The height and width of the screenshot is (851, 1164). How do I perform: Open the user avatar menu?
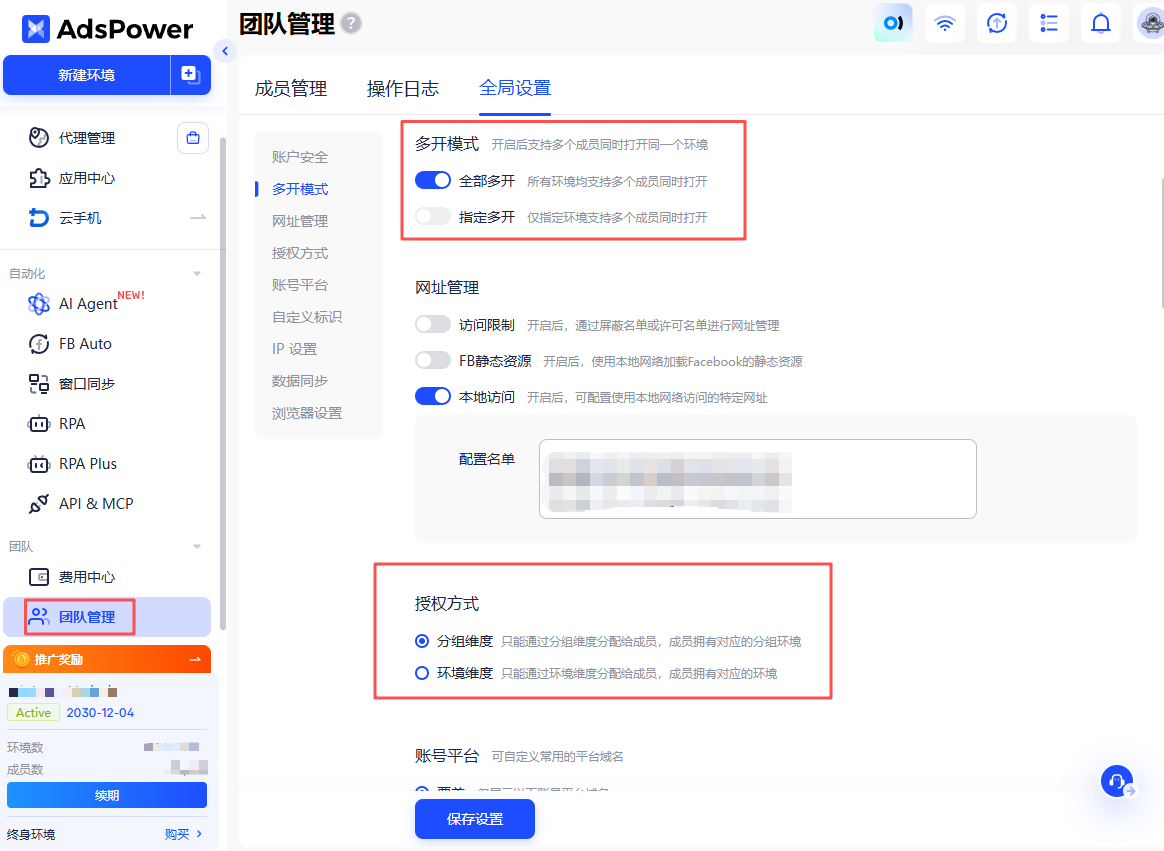coord(1150,23)
